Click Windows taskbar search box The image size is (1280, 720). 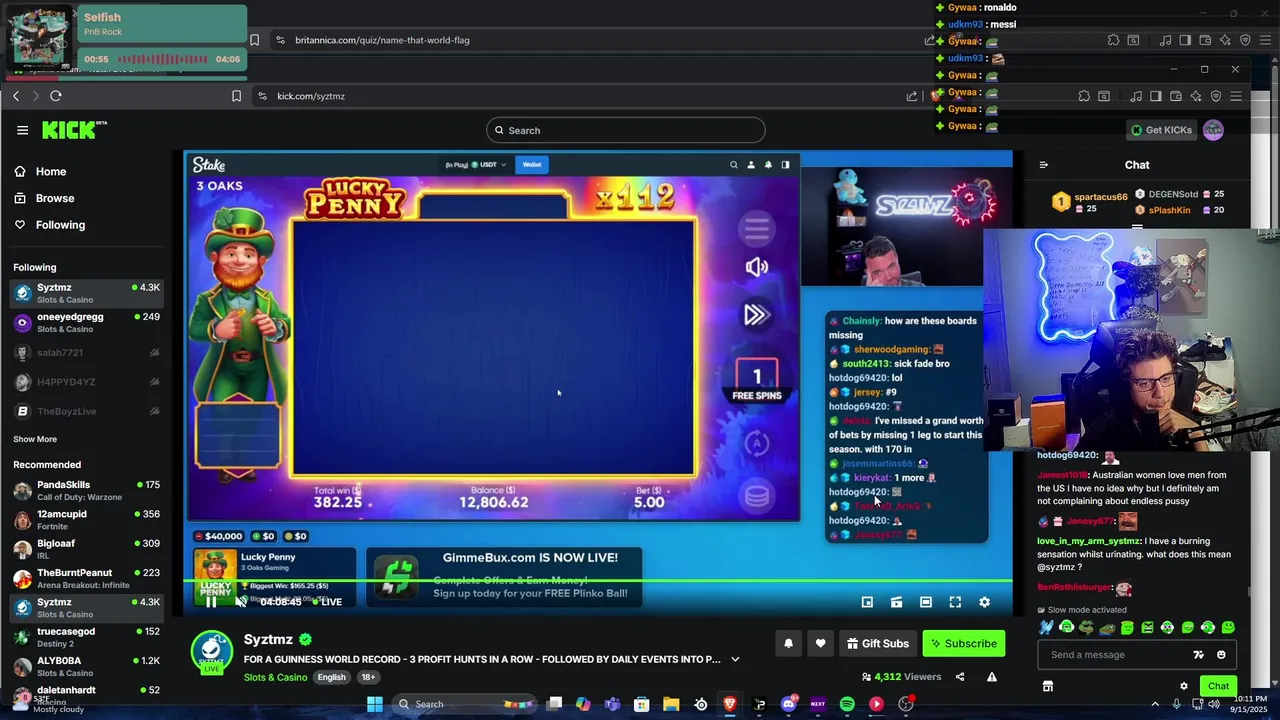point(465,704)
